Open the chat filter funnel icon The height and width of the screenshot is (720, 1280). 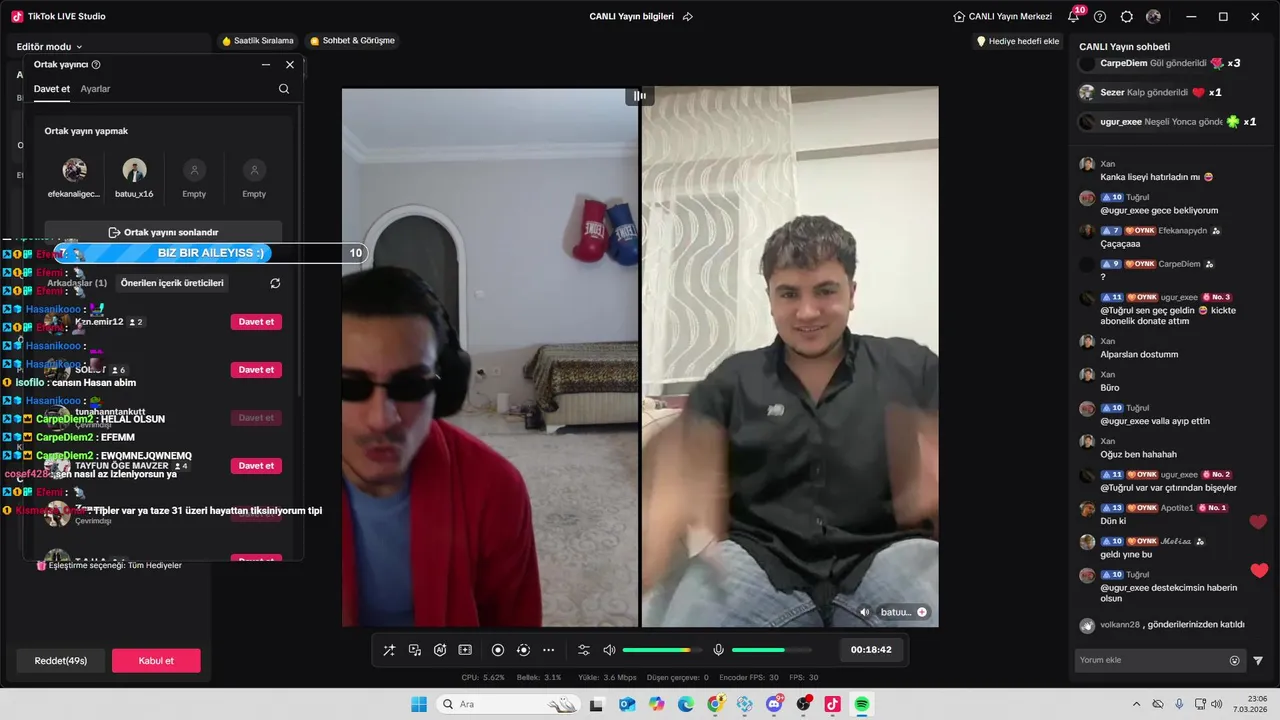point(1258,660)
